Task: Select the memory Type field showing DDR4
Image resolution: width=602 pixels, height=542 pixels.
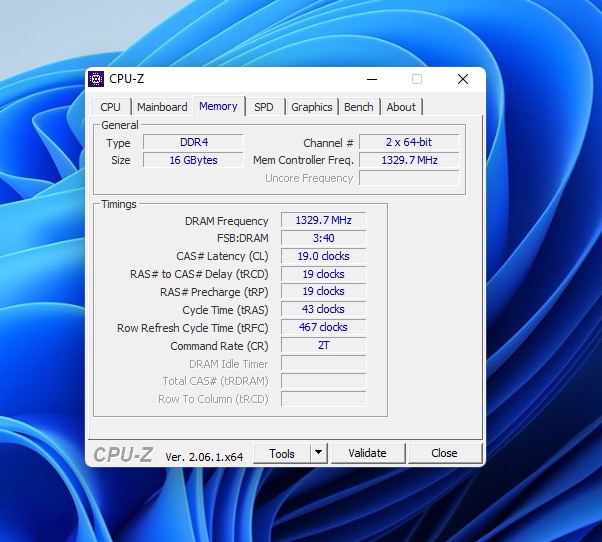Action: point(193,143)
